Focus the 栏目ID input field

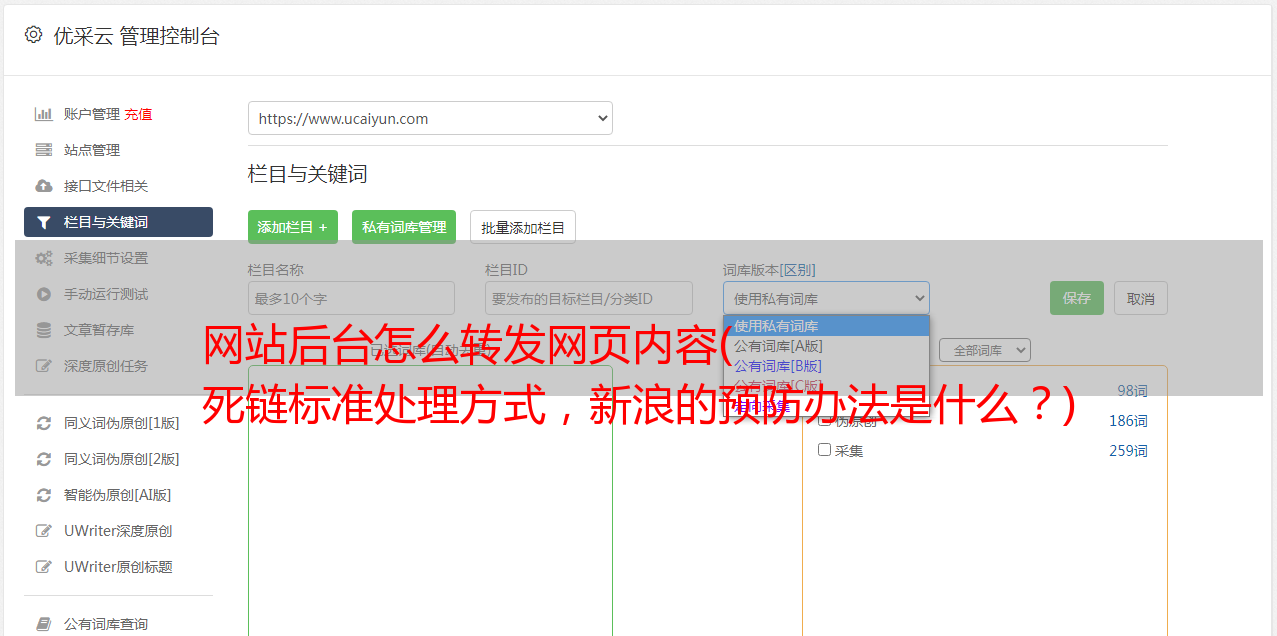click(x=589, y=298)
